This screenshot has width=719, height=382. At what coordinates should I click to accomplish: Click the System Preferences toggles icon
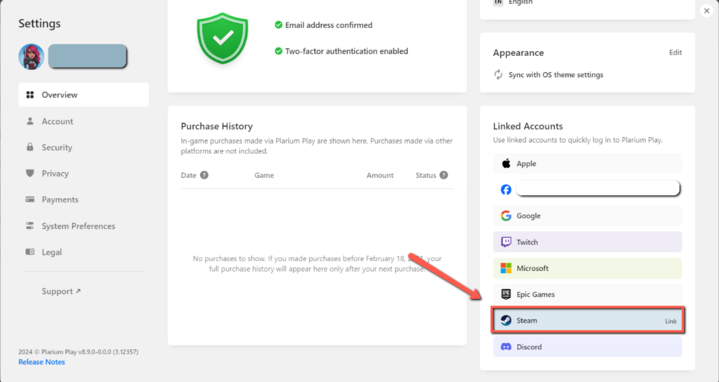[x=30, y=226]
